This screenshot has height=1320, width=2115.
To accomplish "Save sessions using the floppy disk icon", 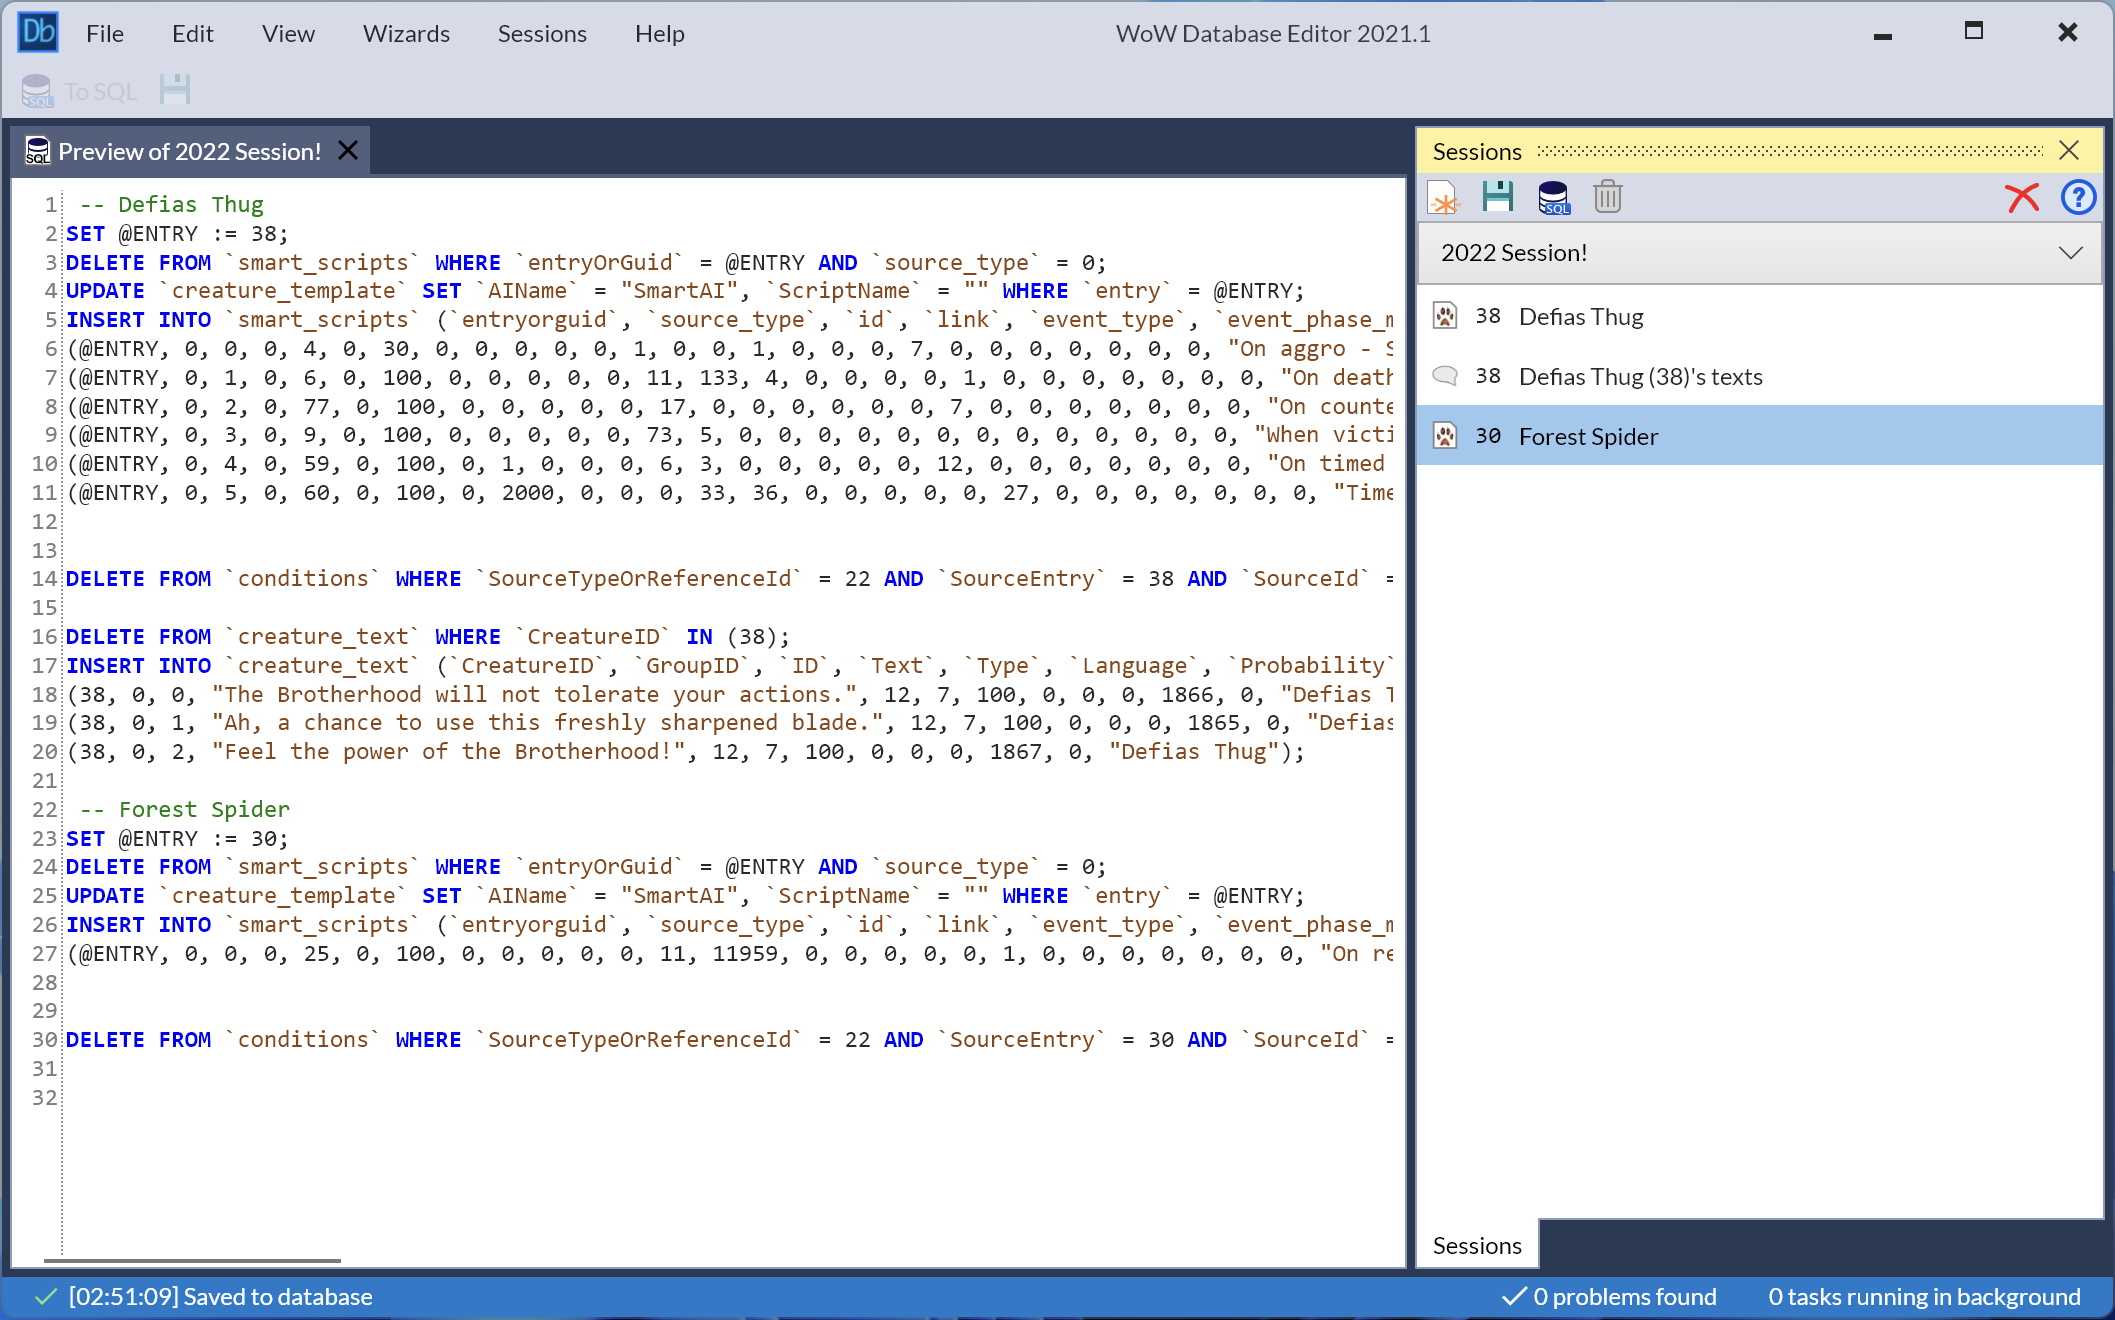I will point(1498,197).
